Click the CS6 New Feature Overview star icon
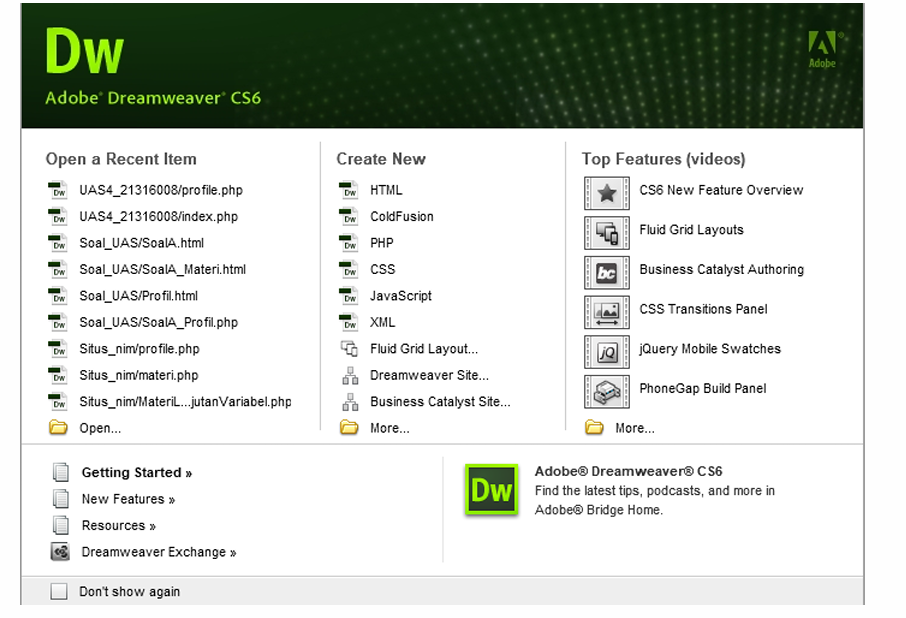906x618 pixels. [x=607, y=193]
